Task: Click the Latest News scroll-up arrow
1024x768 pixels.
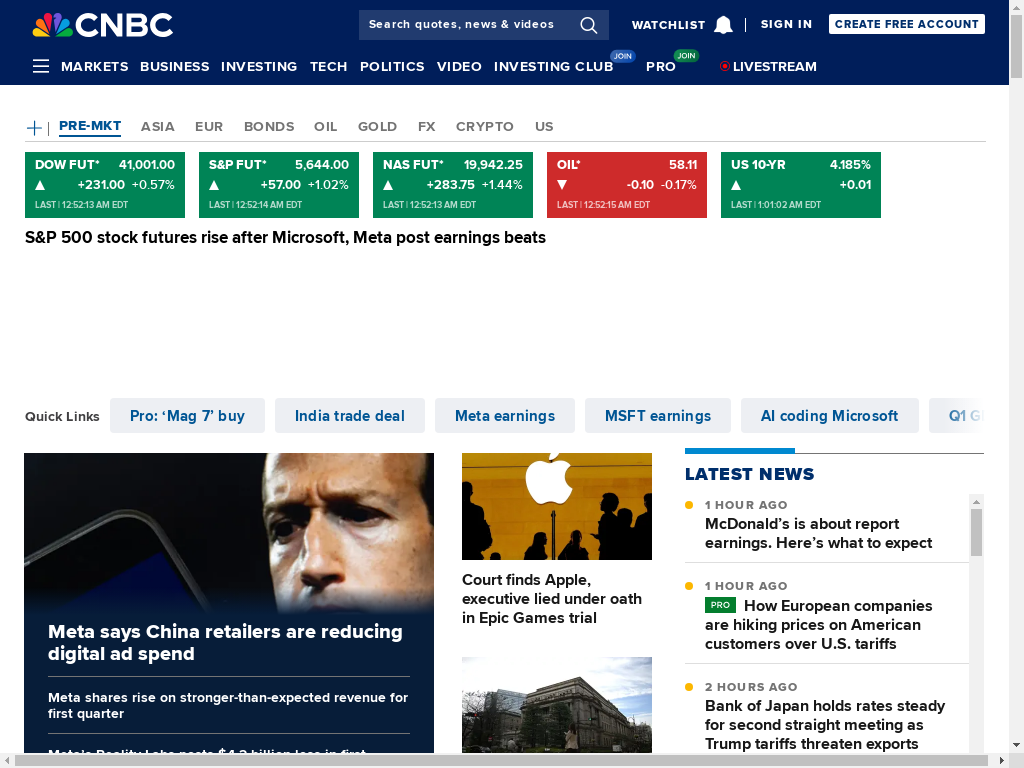Action: tap(976, 502)
